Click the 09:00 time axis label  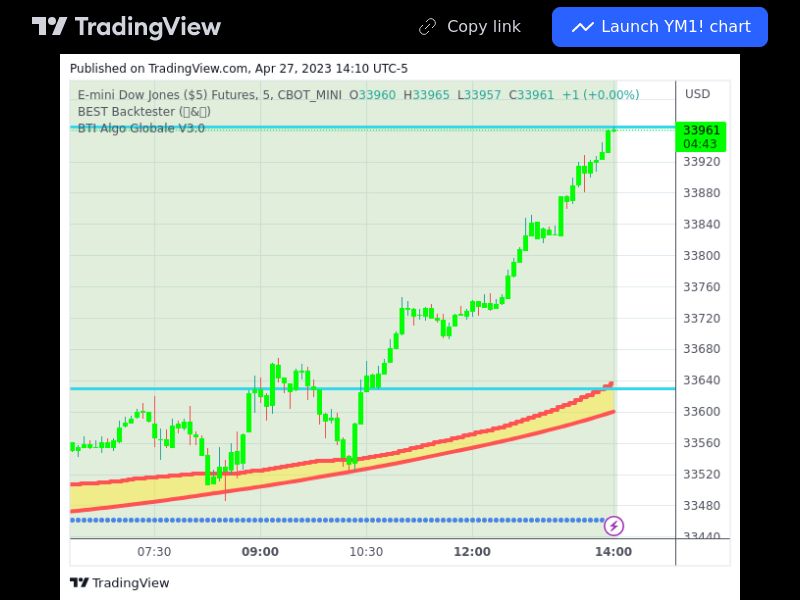coord(260,552)
